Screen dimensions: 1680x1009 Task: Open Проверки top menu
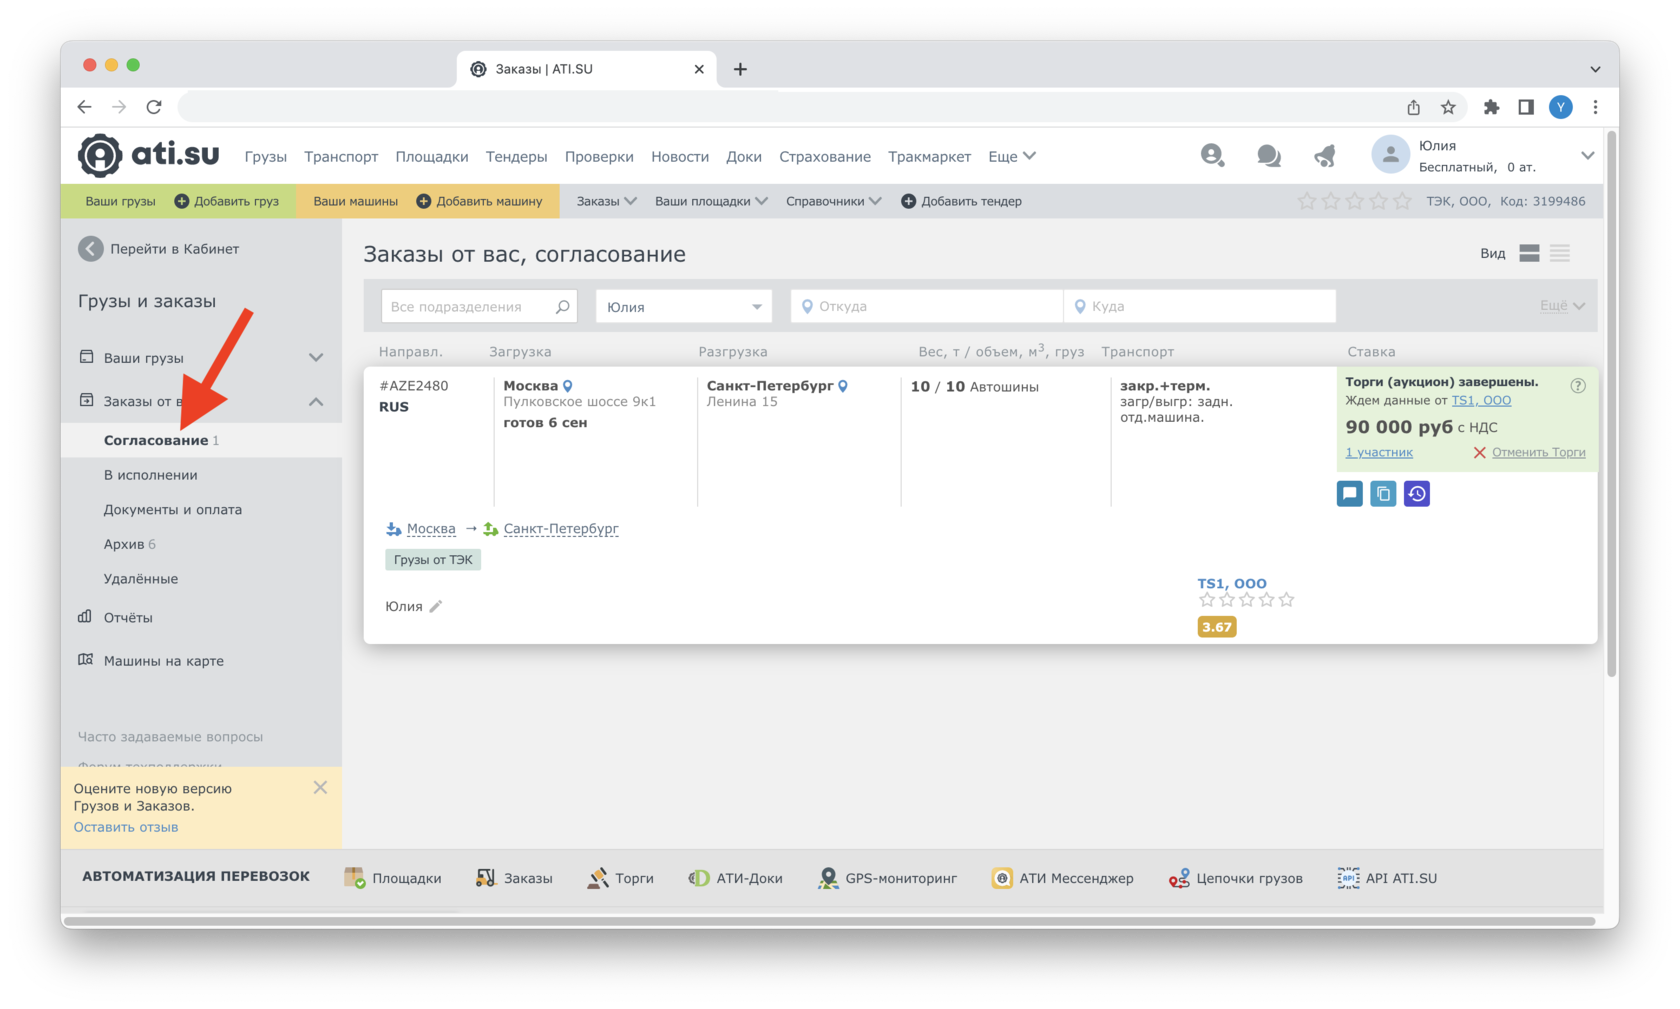pos(599,156)
